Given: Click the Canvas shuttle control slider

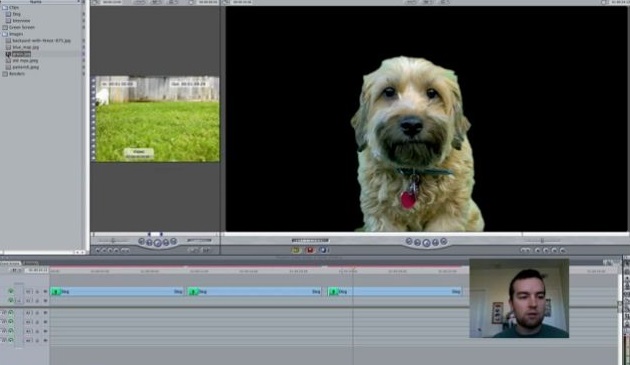Looking at the screenshot, I should coord(542,241).
